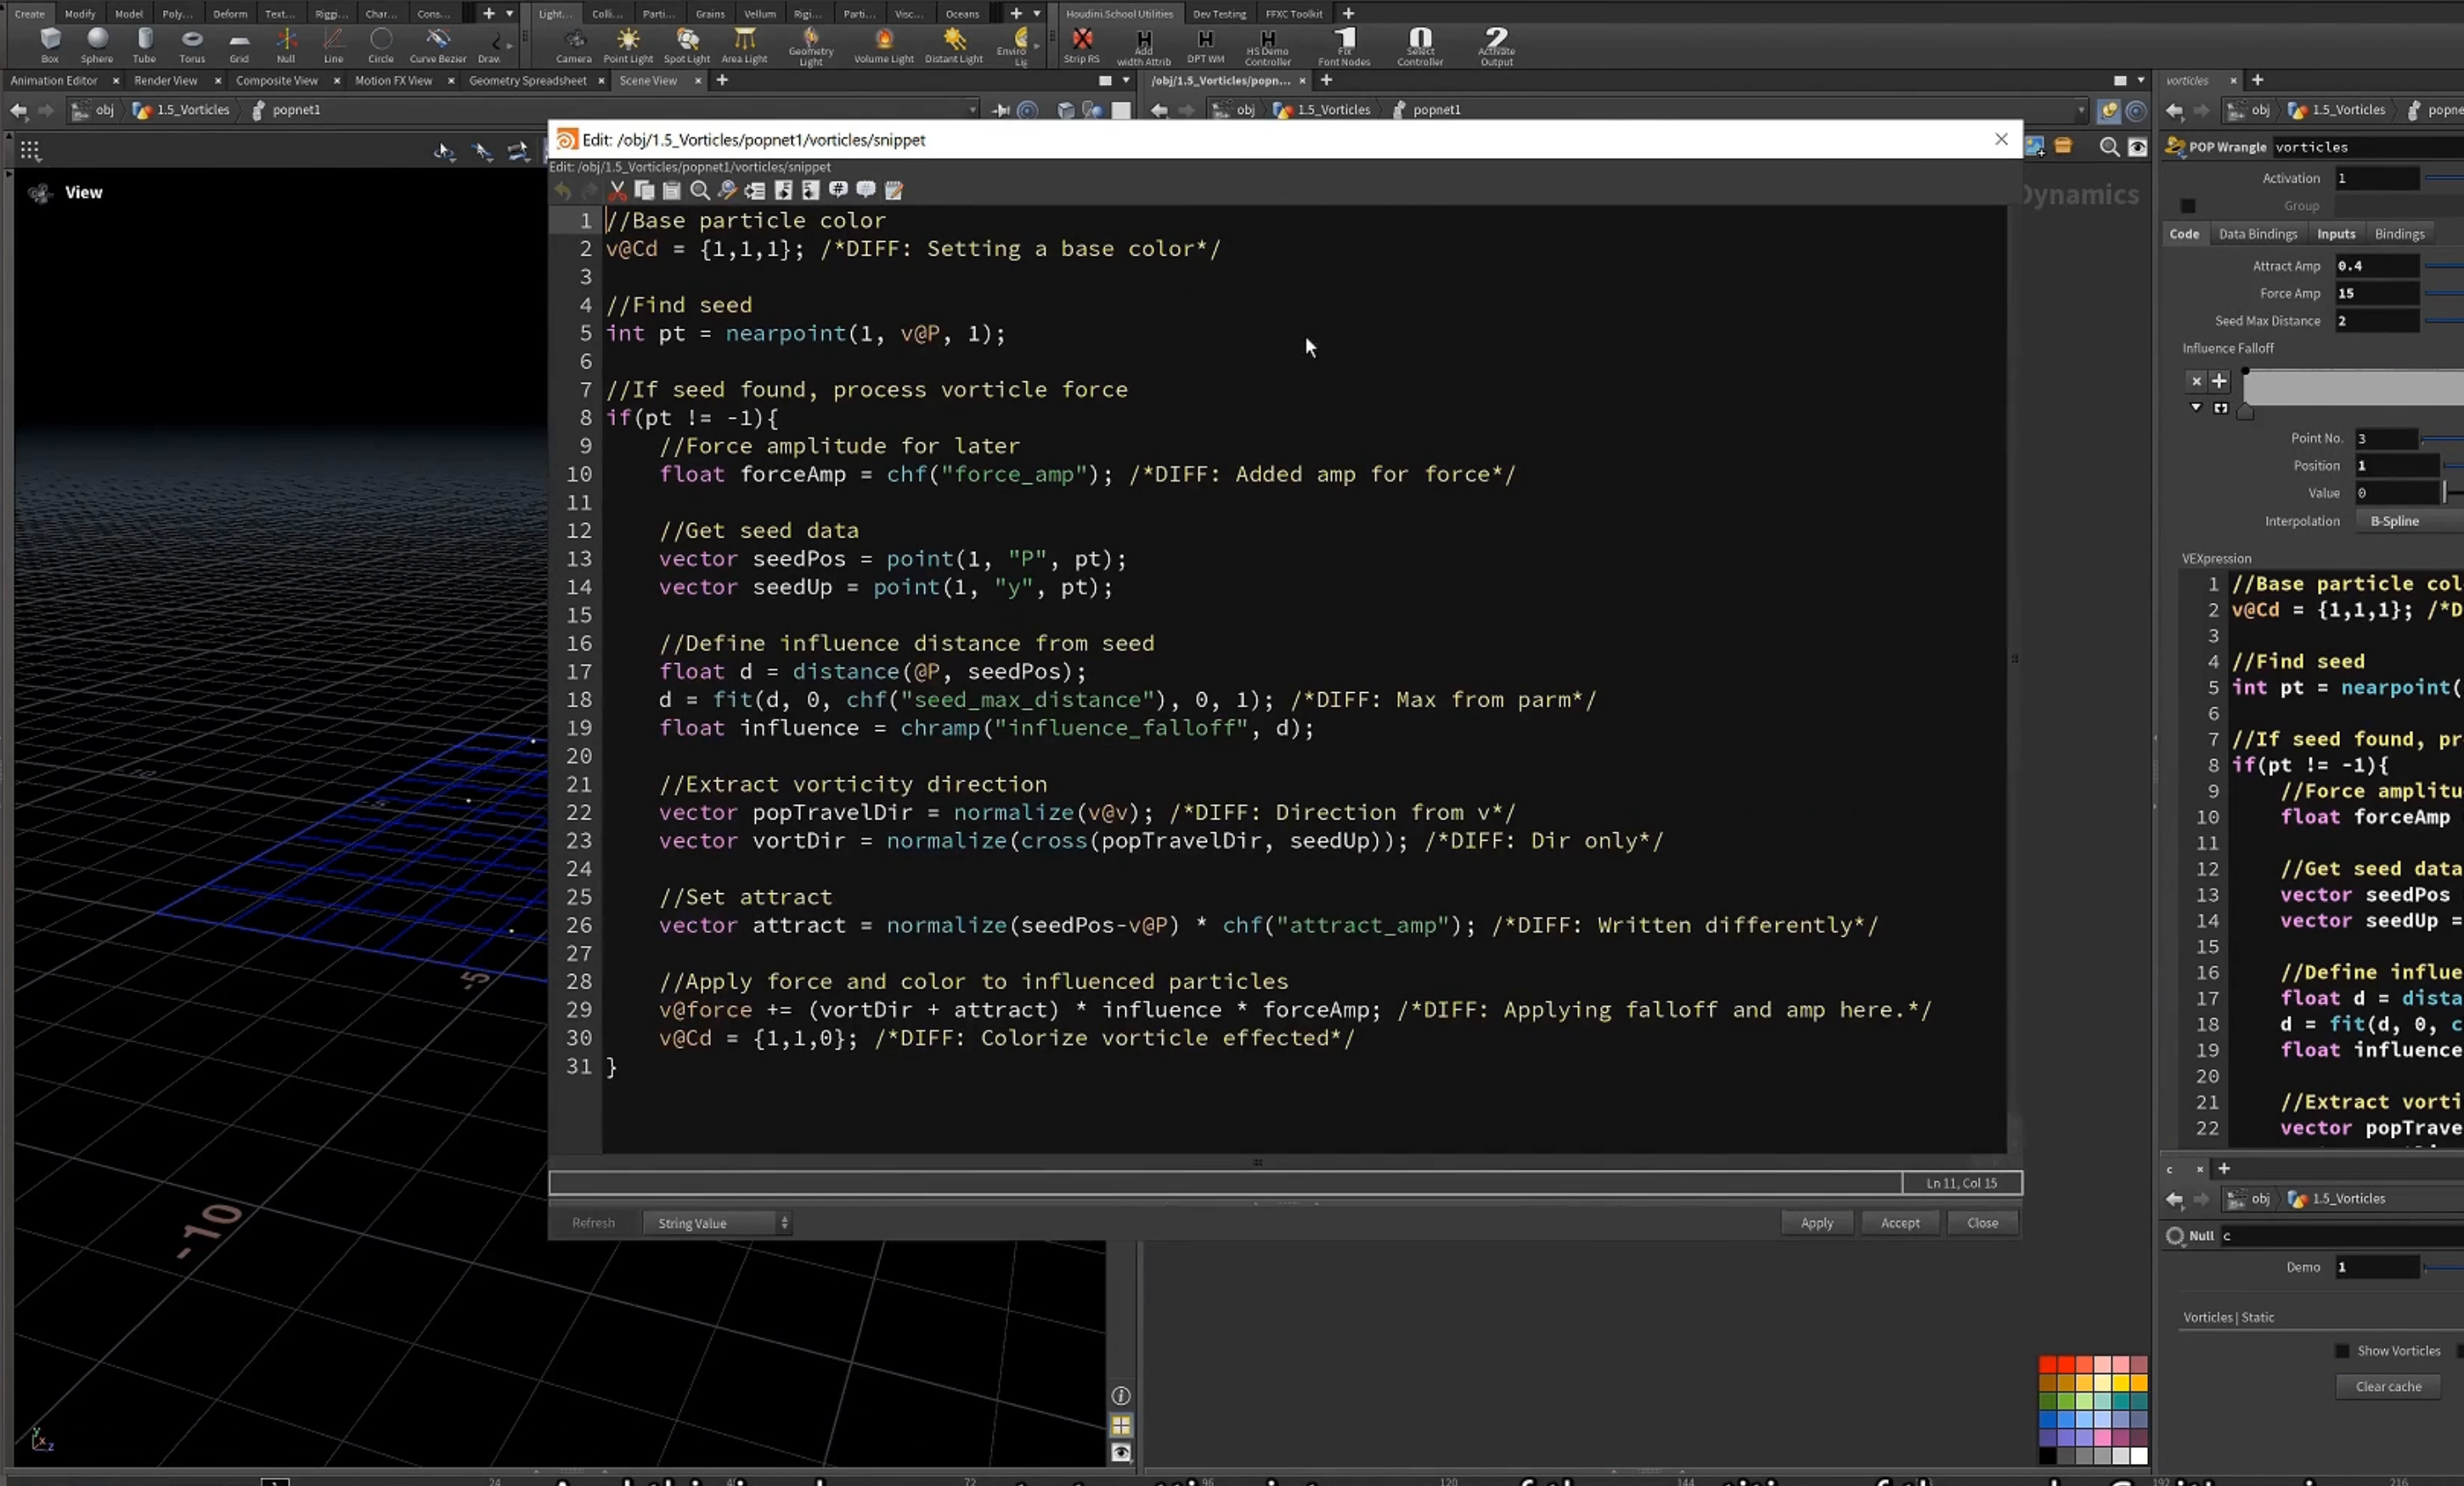The width and height of the screenshot is (2464, 1486).
Task: Click the Influence Falloff ramp bar
Action: 2353,387
